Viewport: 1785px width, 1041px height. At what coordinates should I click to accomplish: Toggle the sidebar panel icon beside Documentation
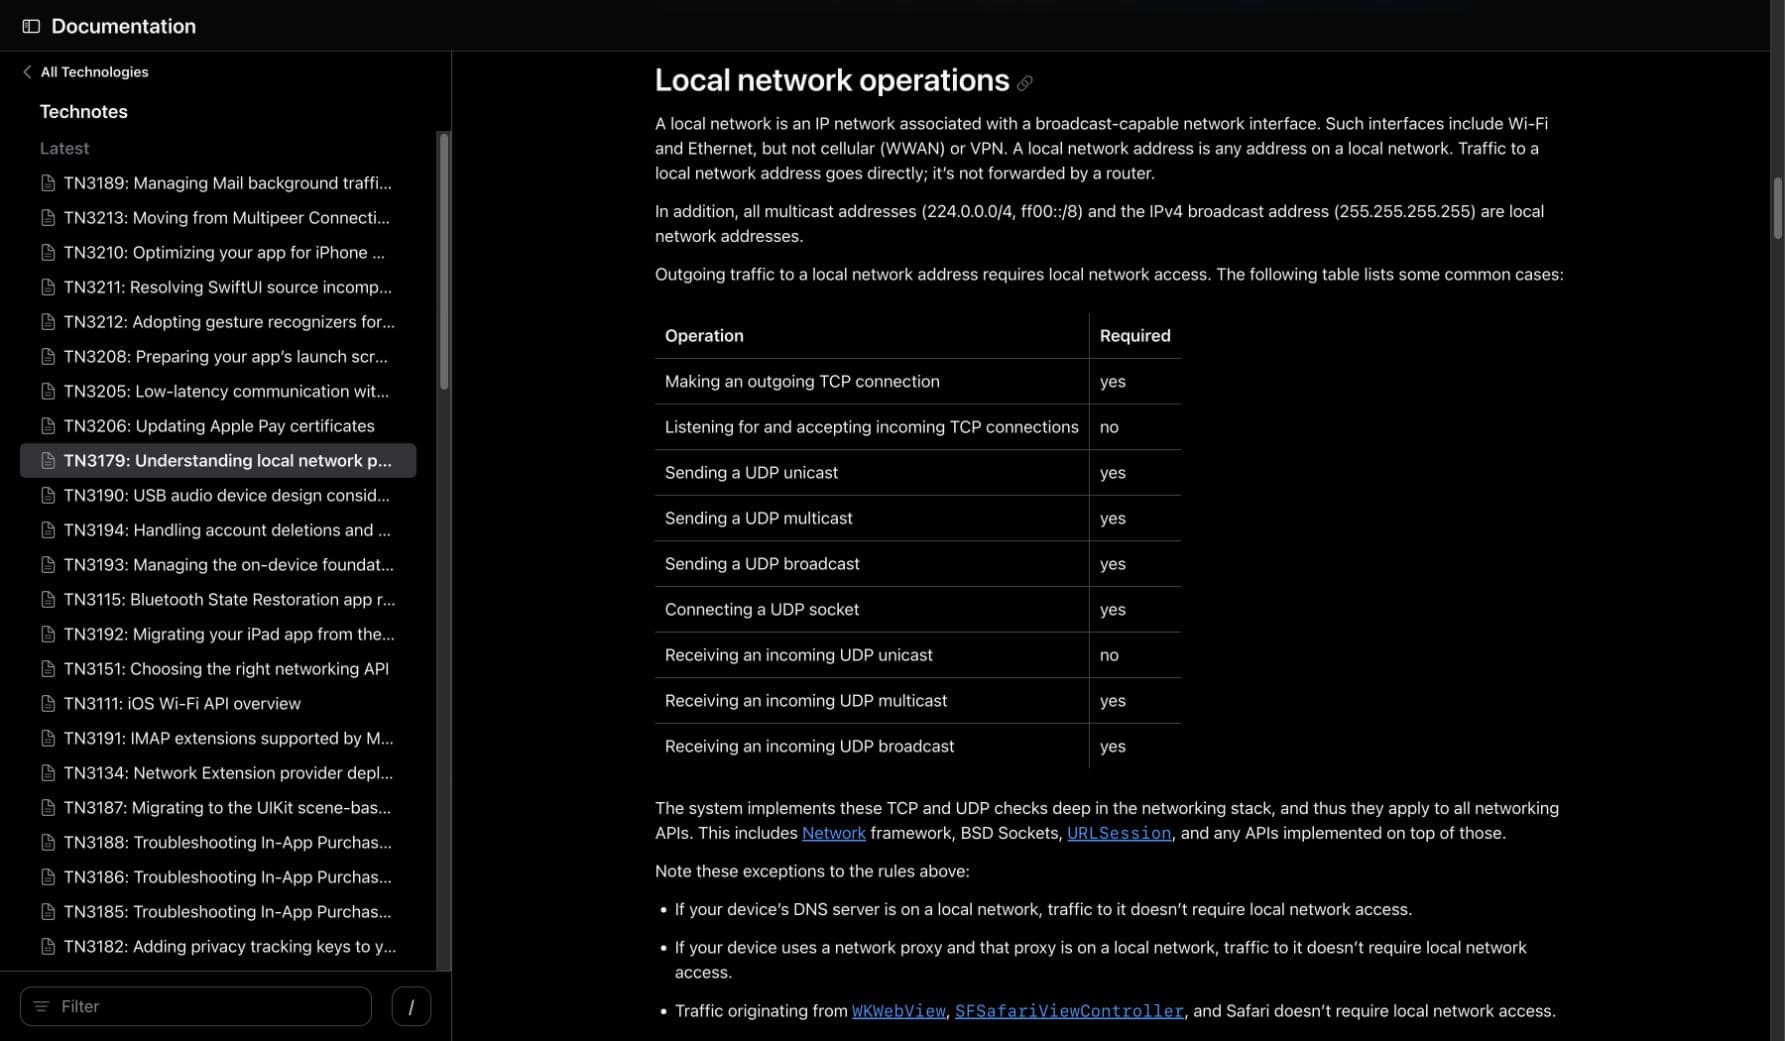click(31, 26)
